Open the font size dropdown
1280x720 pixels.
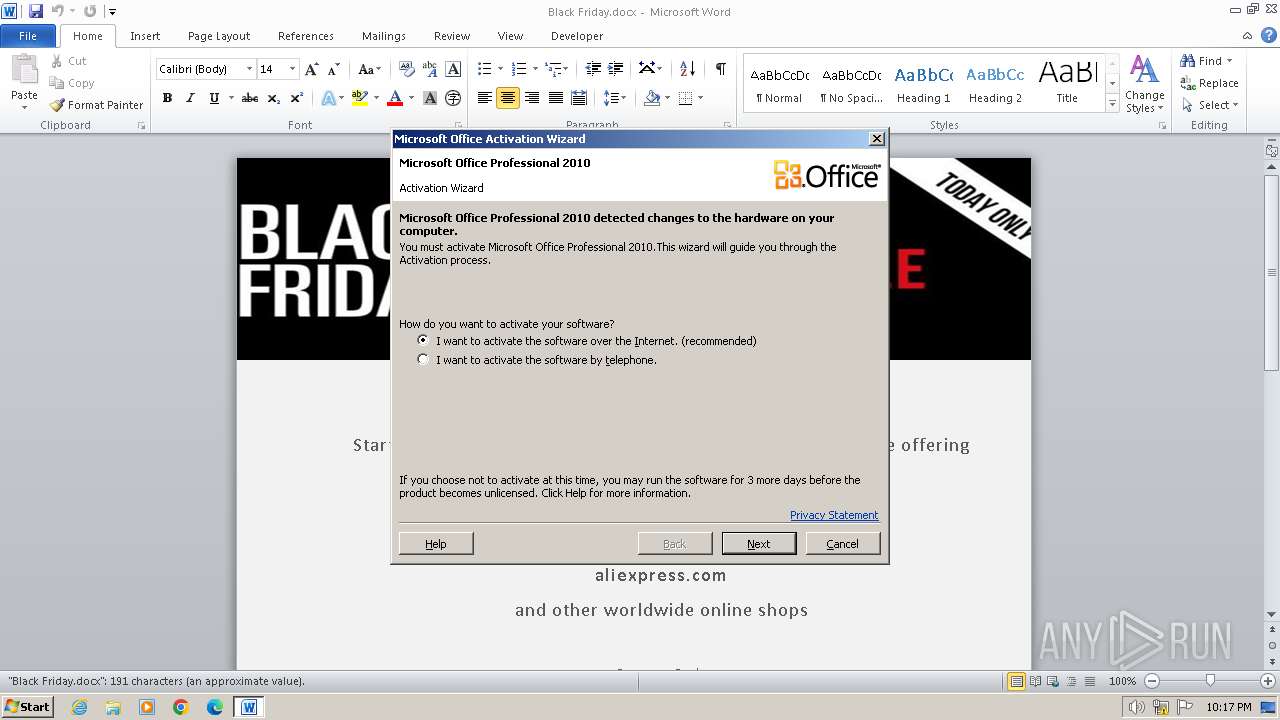292,69
